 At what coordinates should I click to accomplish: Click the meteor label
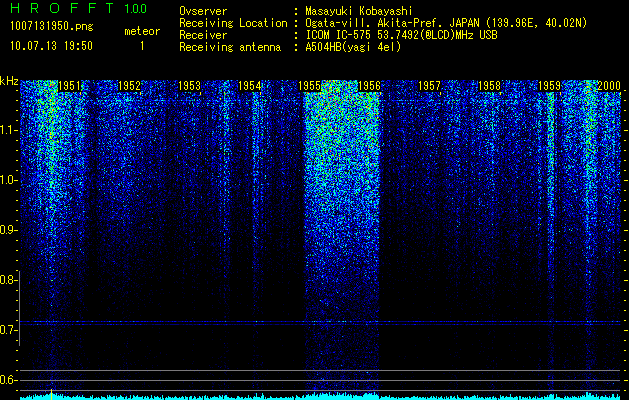[x=142, y=31]
